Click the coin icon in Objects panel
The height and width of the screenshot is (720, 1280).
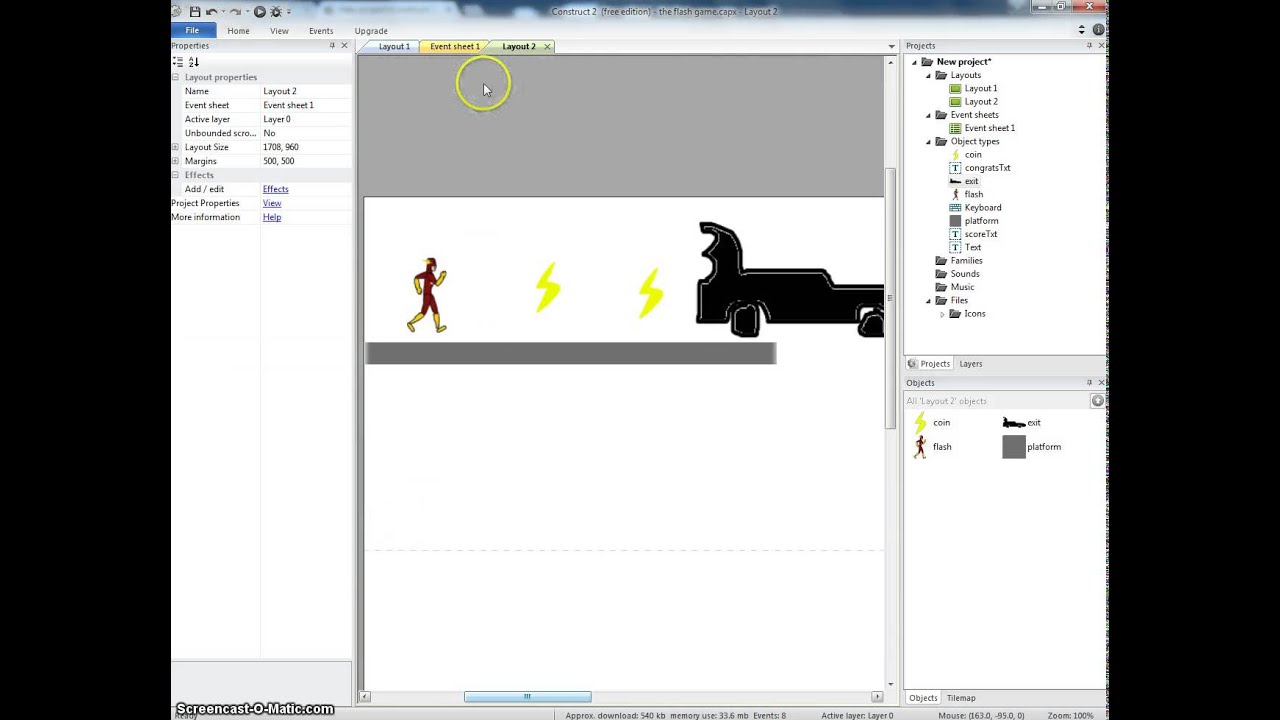pyautogui.click(x=920, y=423)
